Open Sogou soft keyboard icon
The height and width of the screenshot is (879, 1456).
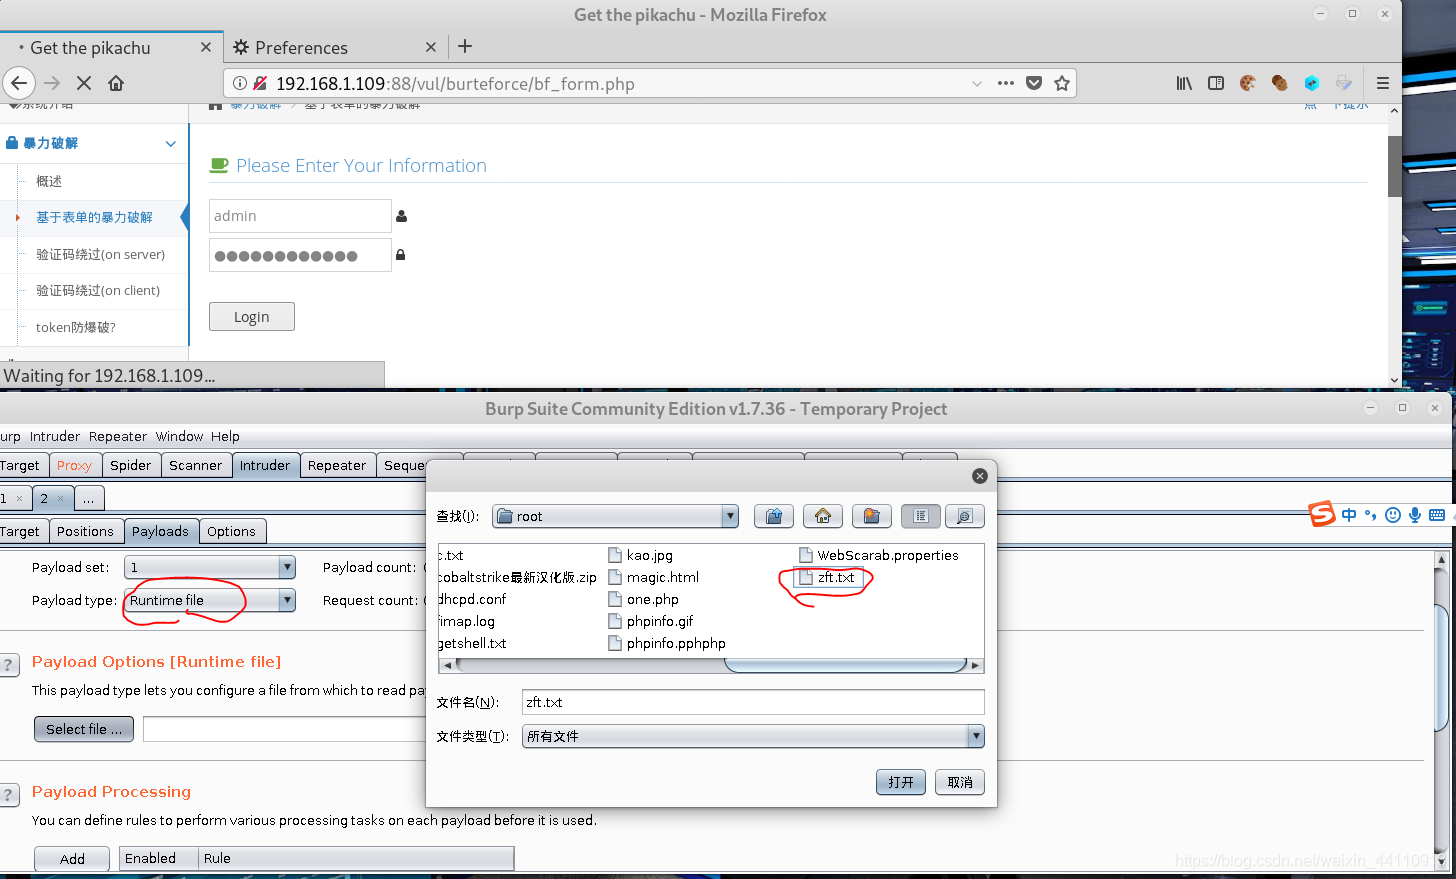click(1437, 515)
